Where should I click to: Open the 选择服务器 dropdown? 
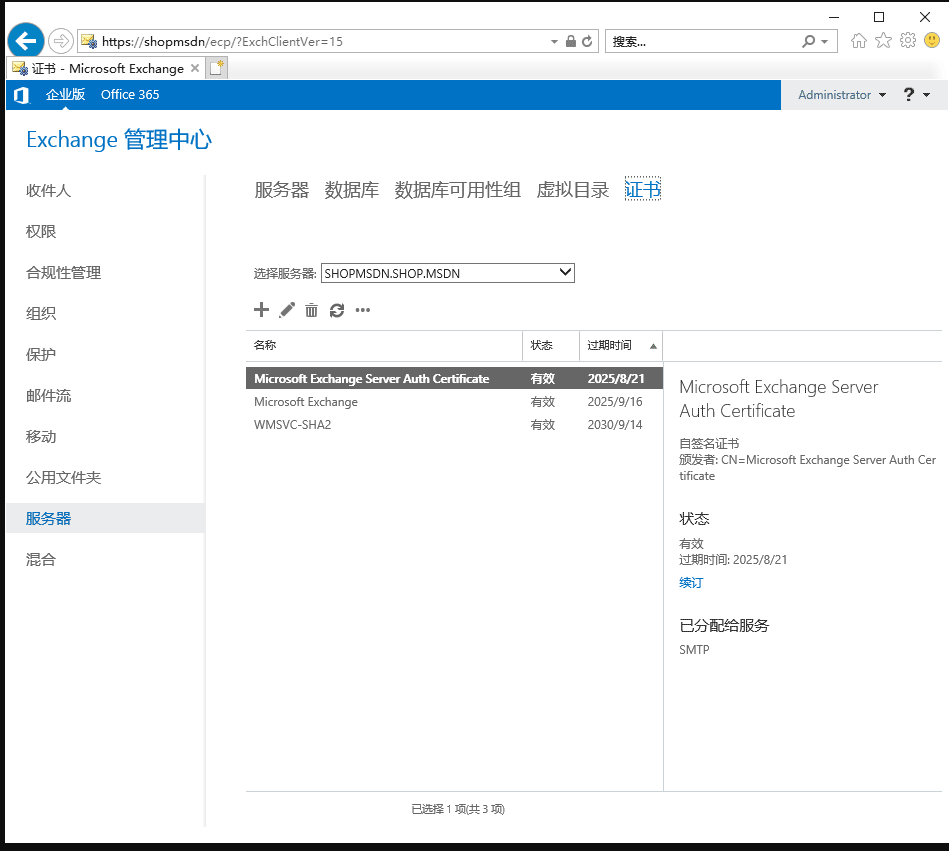tap(448, 273)
